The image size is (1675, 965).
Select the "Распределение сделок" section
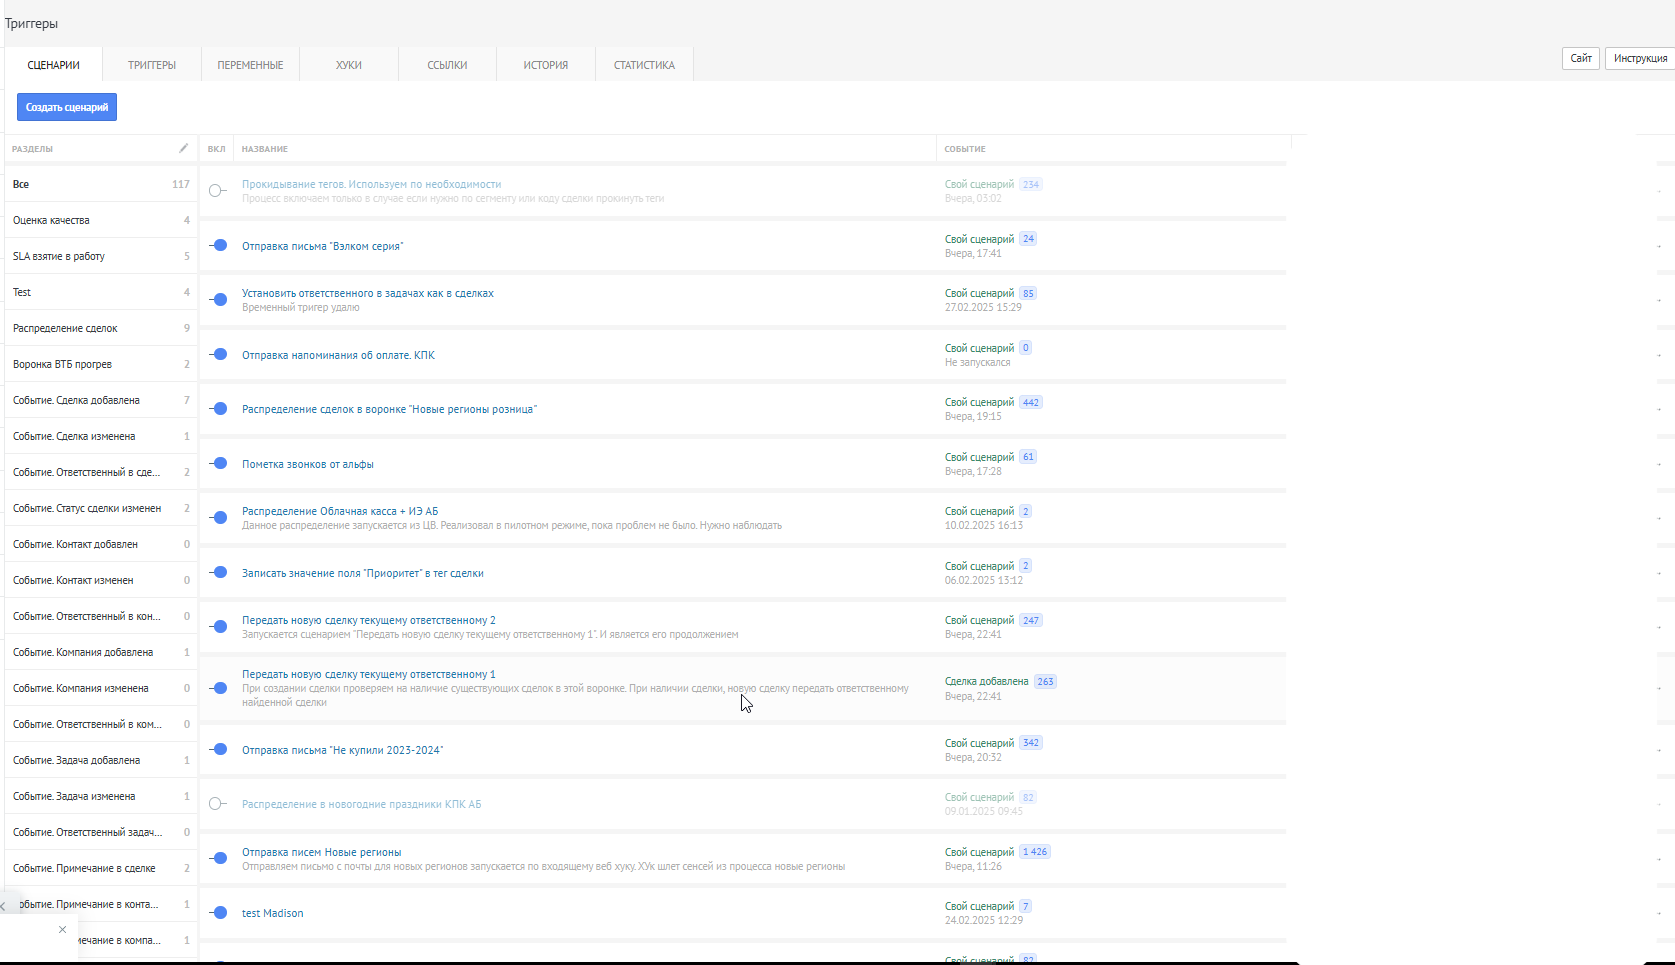65,328
